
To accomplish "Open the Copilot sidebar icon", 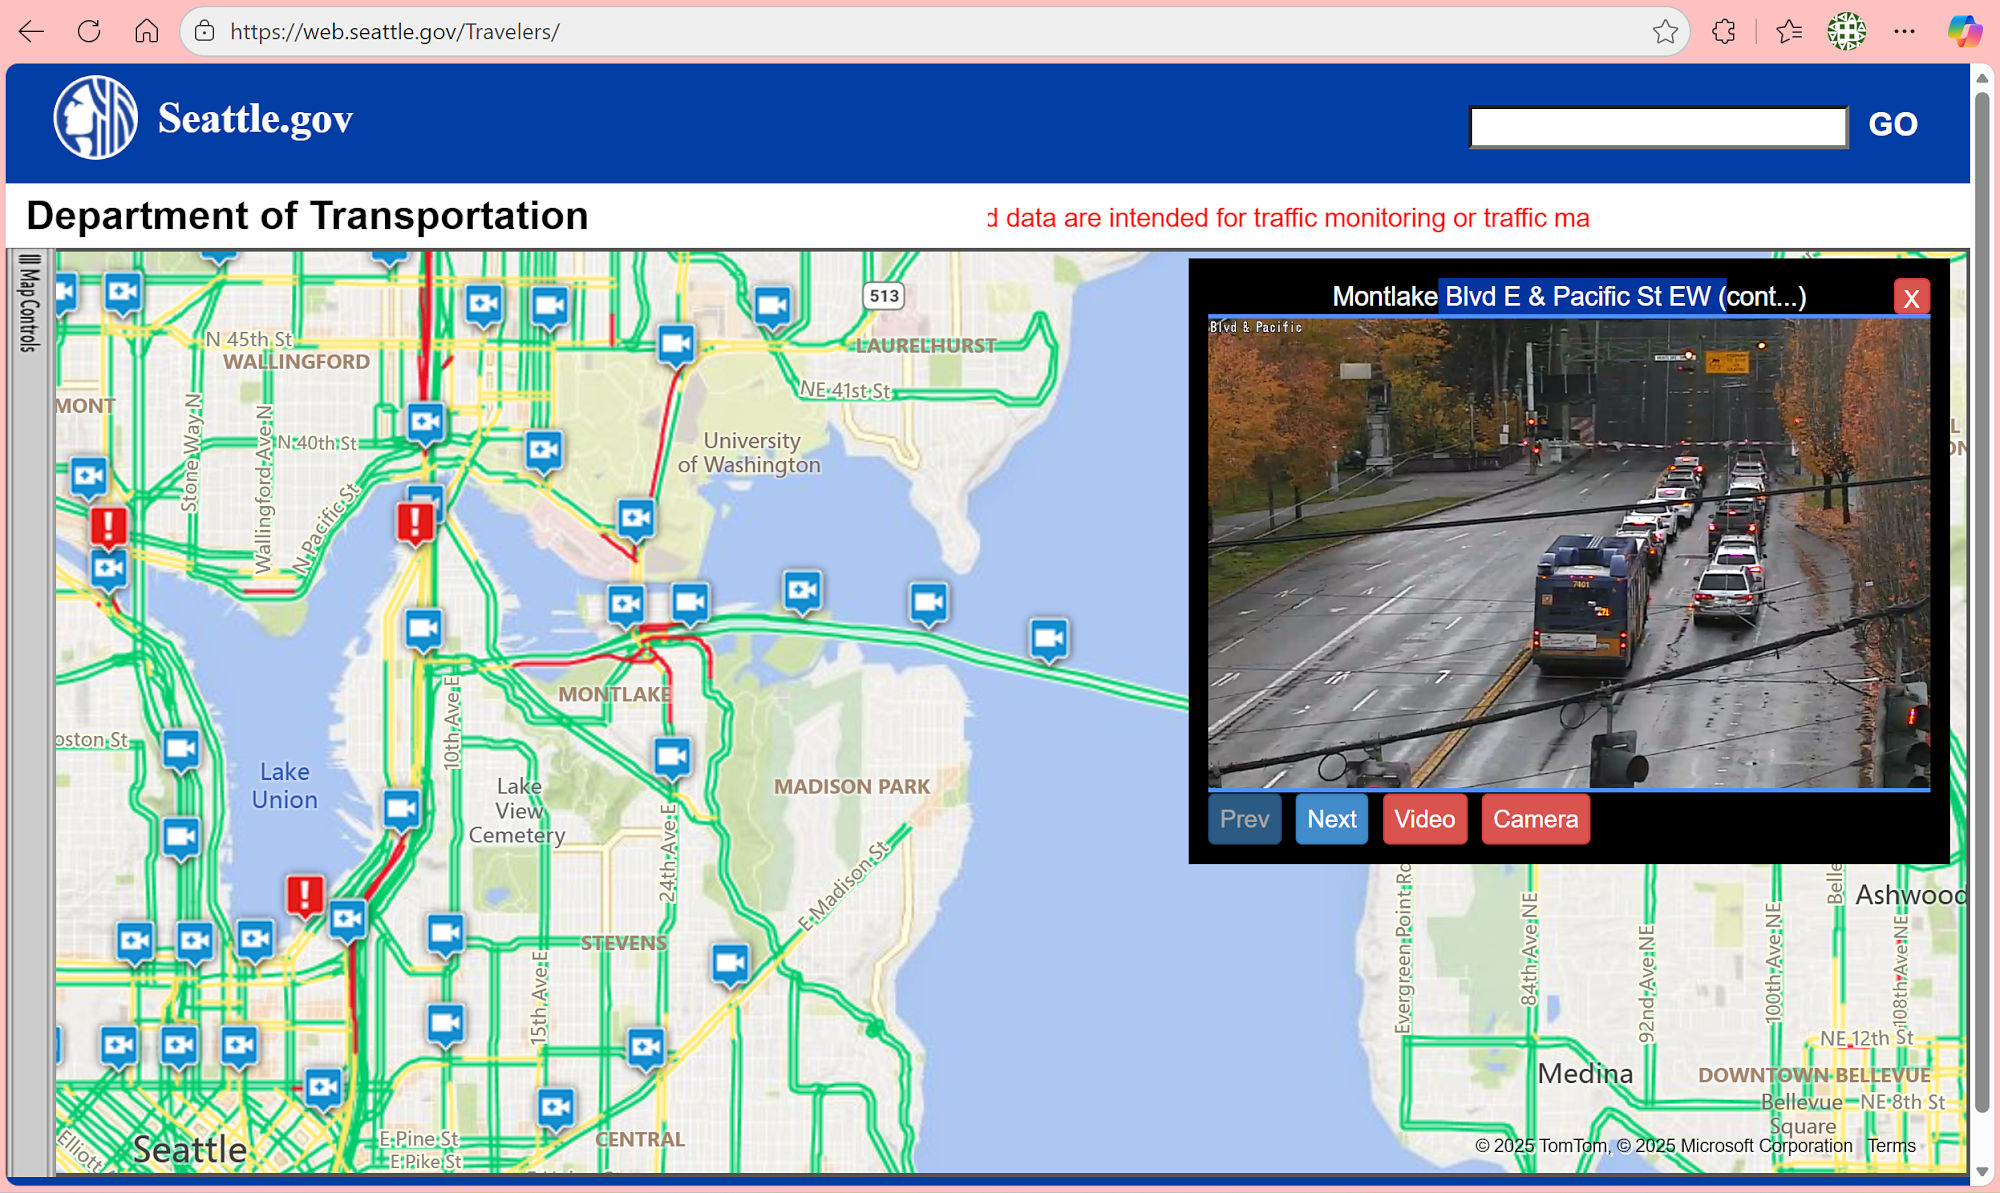I will pyautogui.click(x=1963, y=31).
